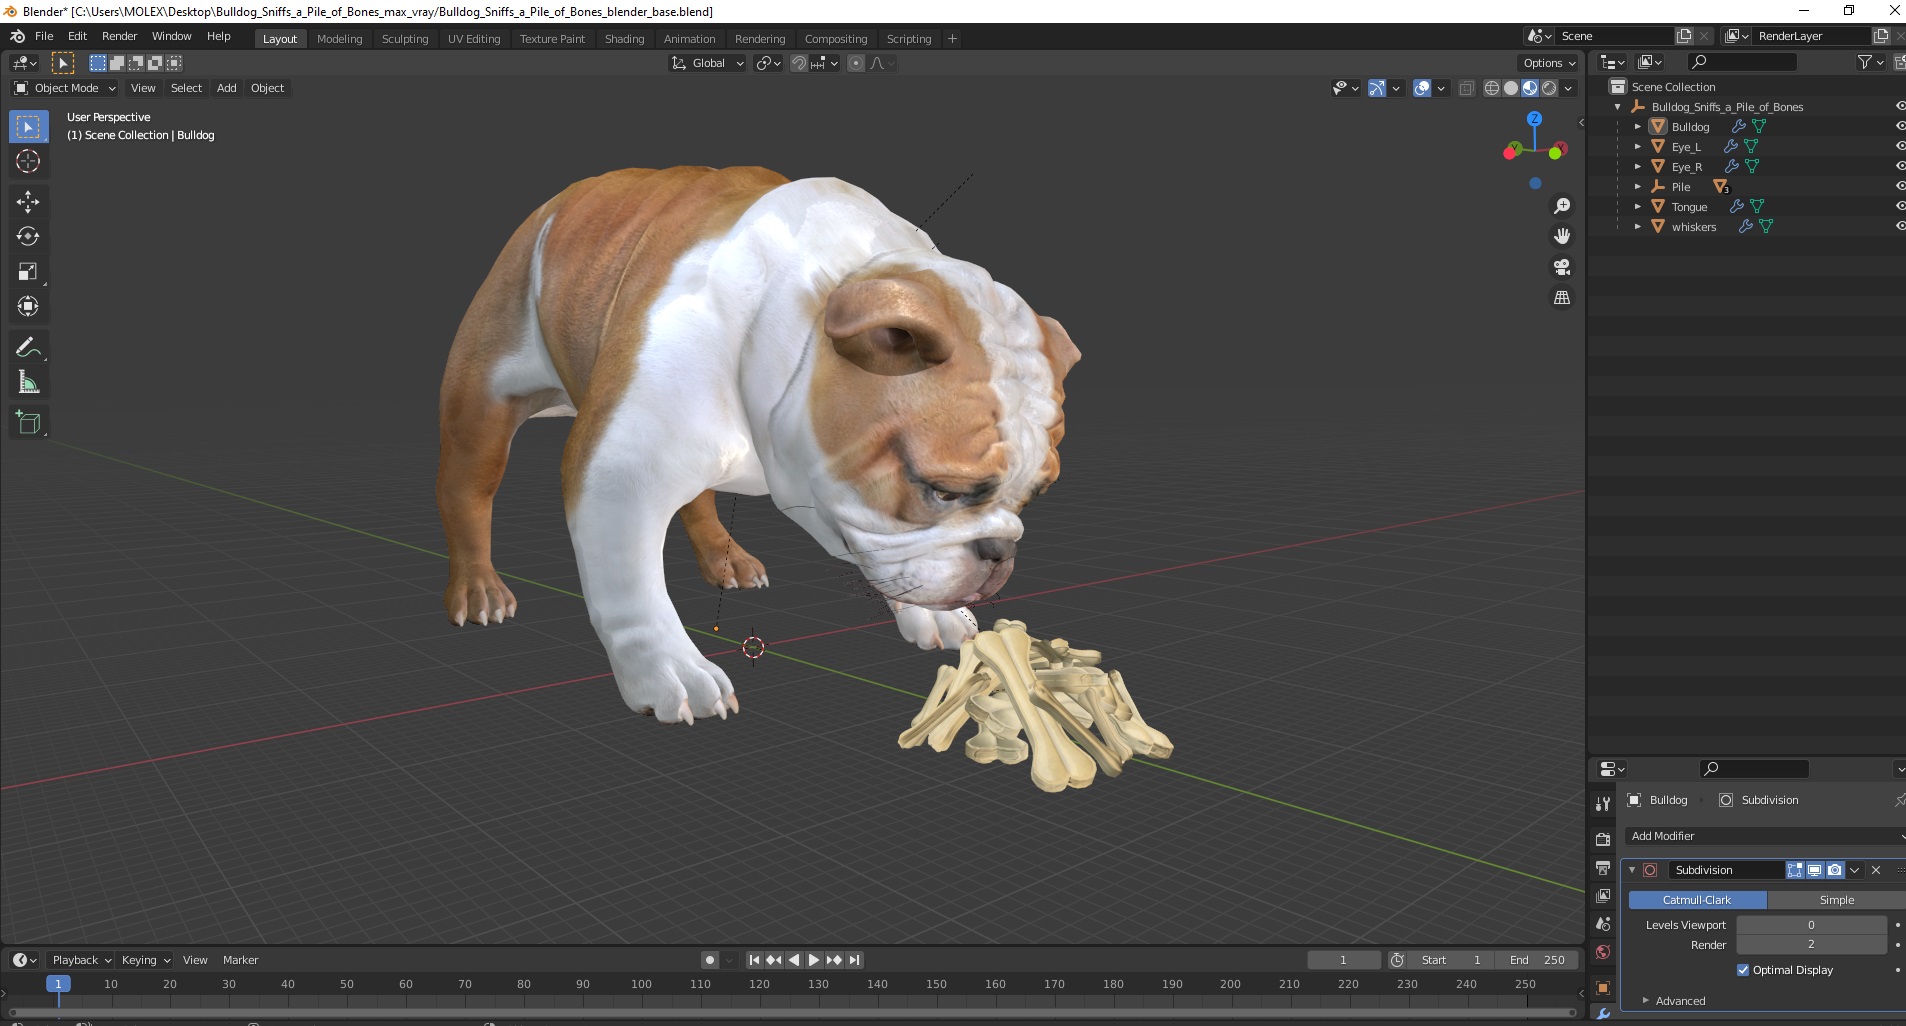Hide the Tongue object in outliner
The width and height of the screenshot is (1906, 1026).
(x=1900, y=207)
